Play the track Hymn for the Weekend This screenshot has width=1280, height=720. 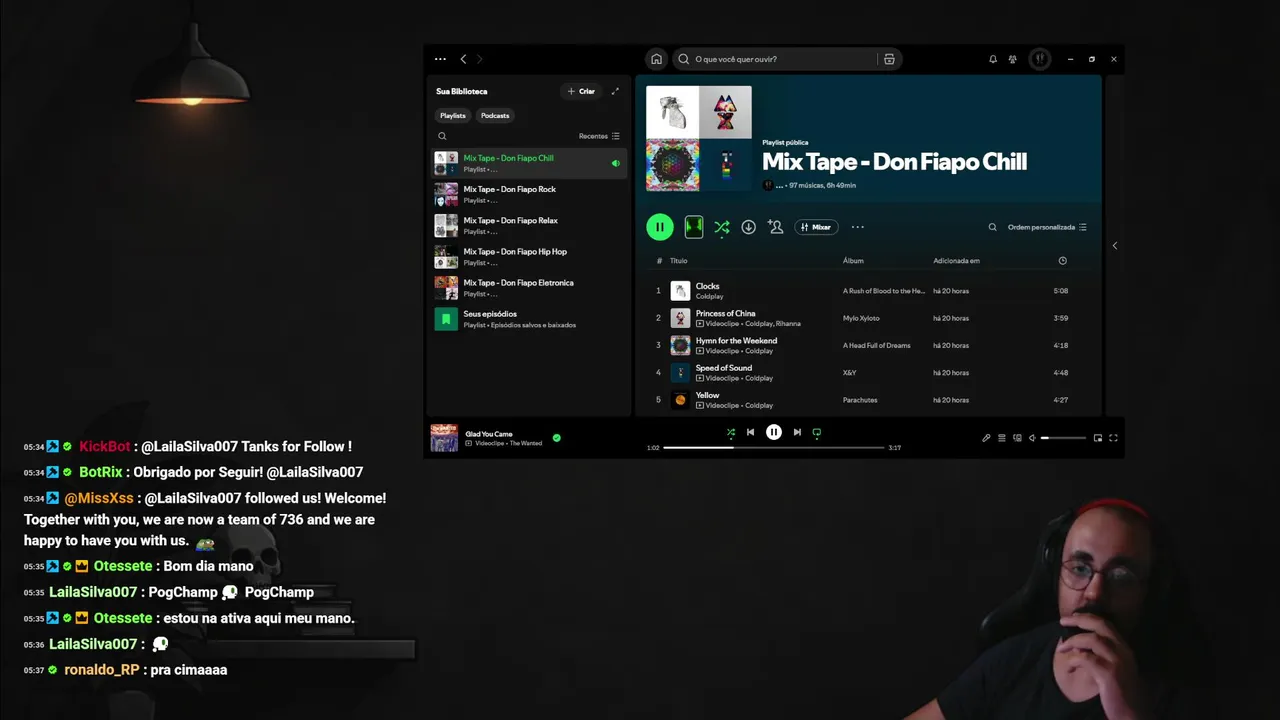click(x=868, y=345)
